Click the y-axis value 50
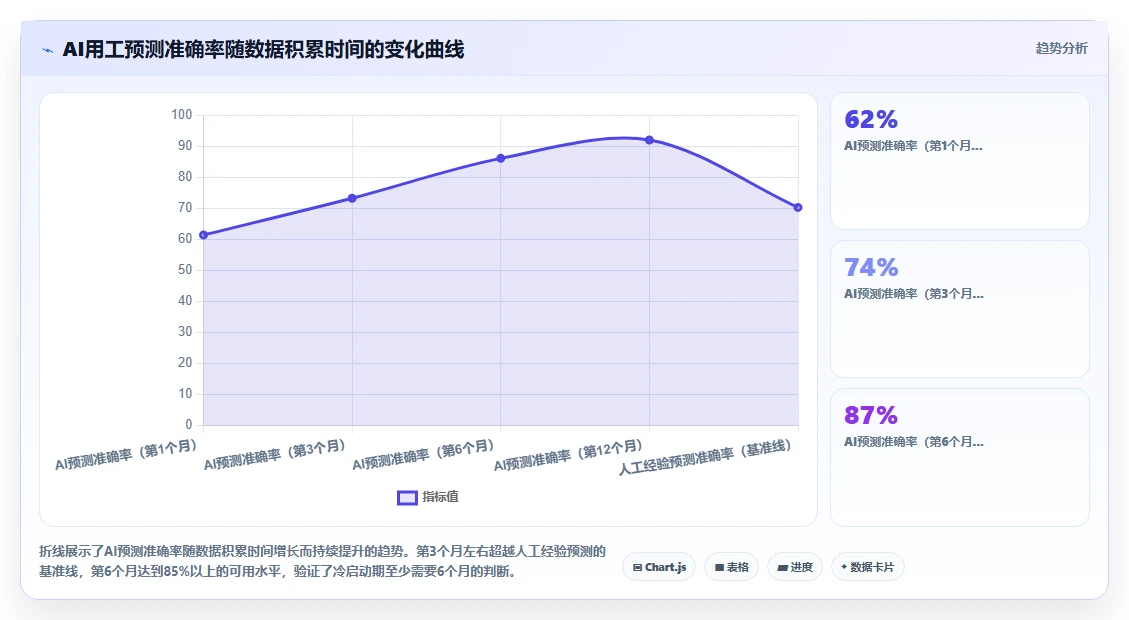Viewport: 1129px width, 620px height. point(185,269)
